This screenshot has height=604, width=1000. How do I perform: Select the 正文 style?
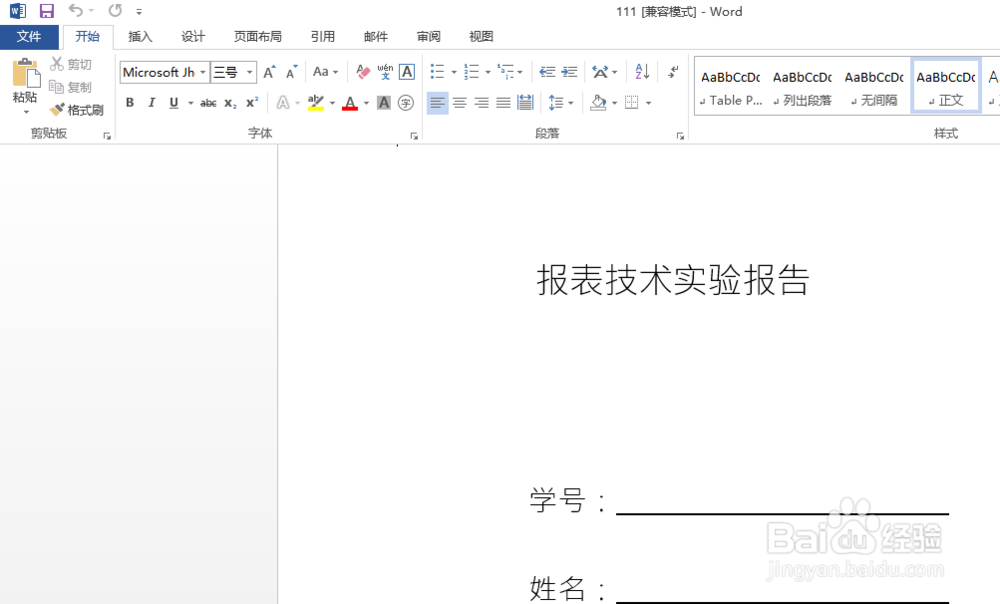point(944,87)
